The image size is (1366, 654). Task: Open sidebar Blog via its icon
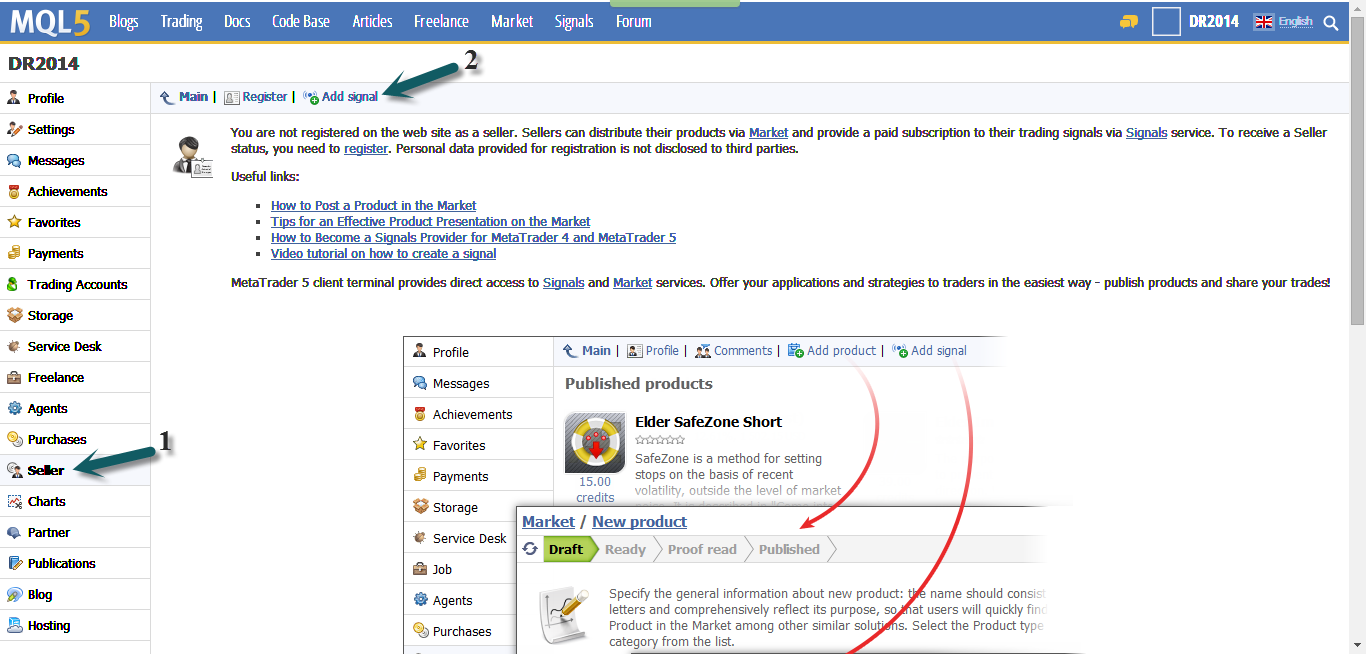point(14,594)
